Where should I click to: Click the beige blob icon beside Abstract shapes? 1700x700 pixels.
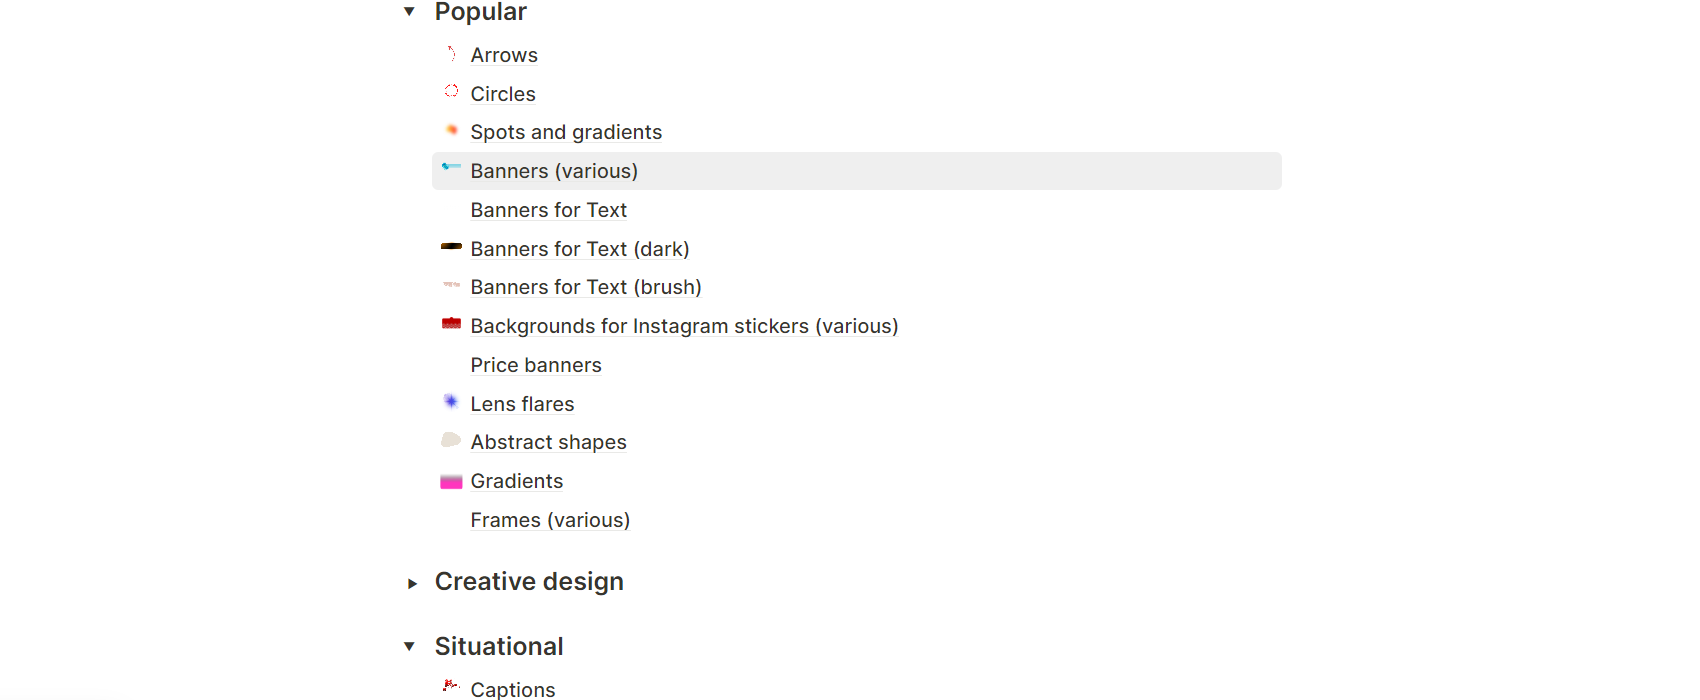click(x=451, y=441)
